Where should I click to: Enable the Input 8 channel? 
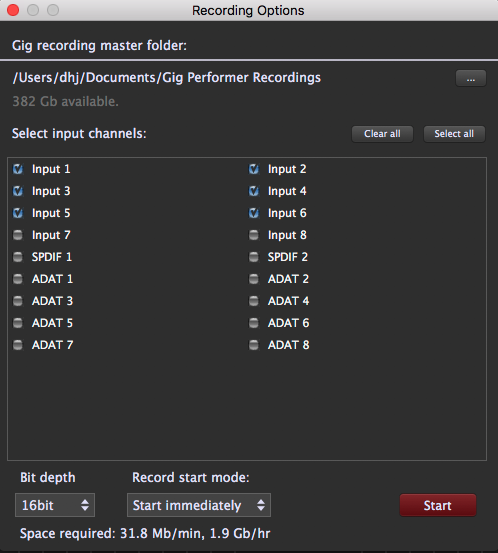pos(254,235)
